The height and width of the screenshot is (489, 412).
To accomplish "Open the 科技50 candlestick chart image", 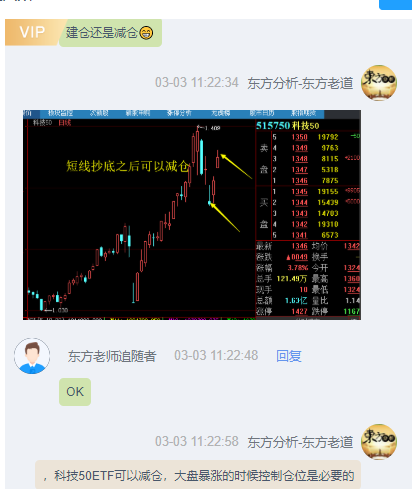I will pos(192,215).
